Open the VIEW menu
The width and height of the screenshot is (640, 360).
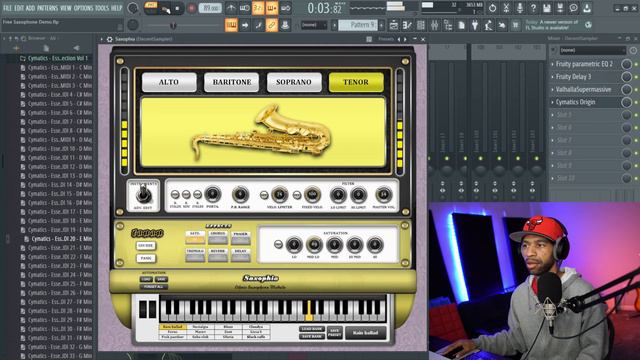click(66, 8)
